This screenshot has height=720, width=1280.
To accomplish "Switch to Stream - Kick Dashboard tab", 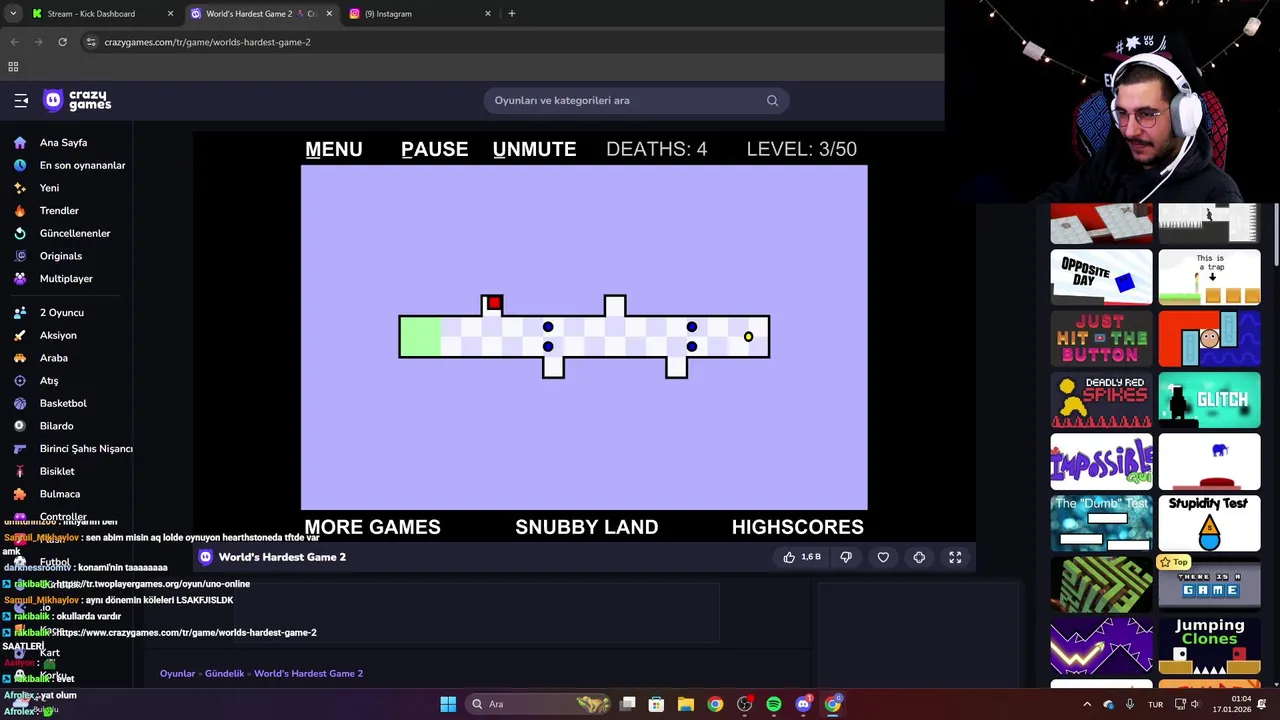I will (x=101, y=14).
